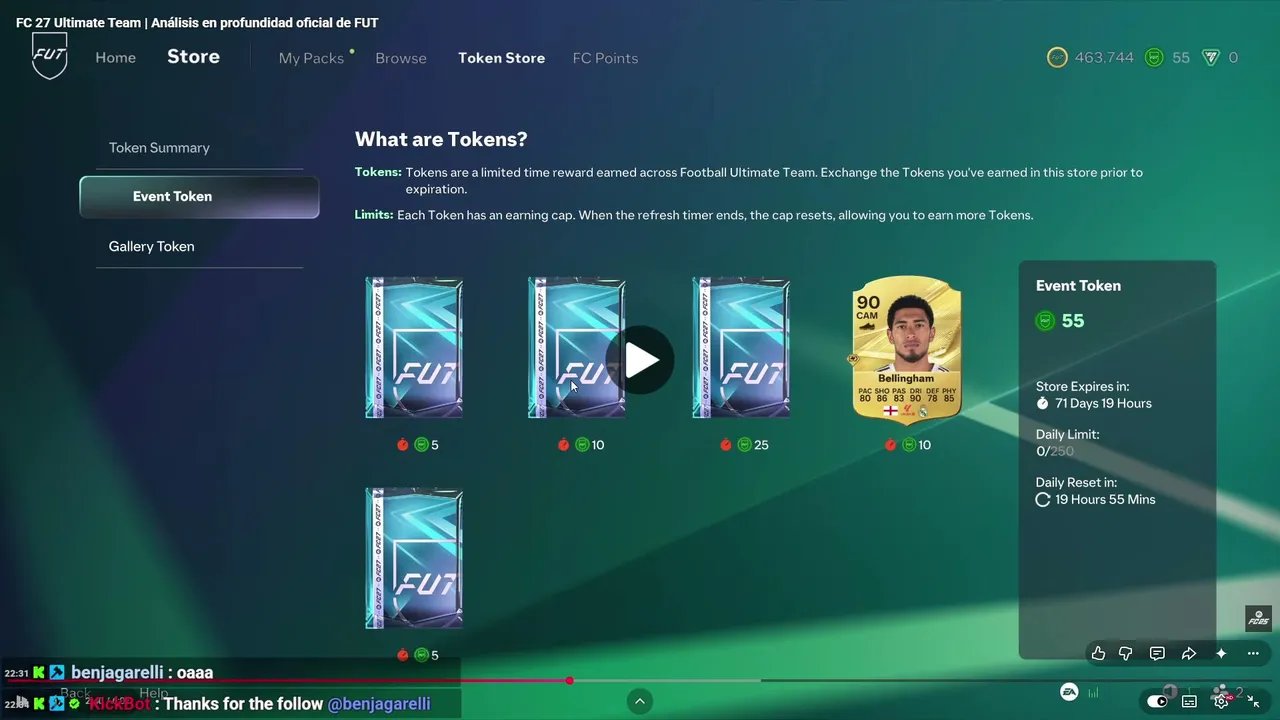Click the sparkle AI icon

pos(1221,653)
